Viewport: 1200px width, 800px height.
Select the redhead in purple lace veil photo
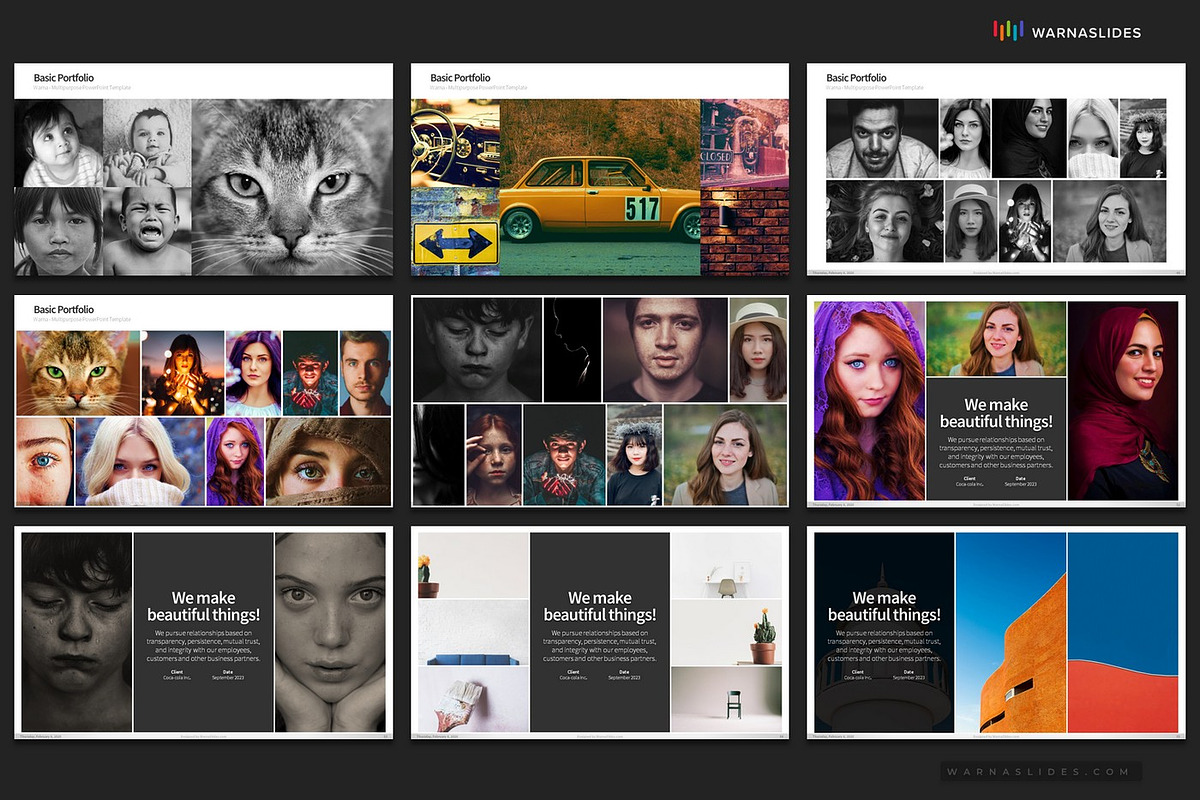point(869,400)
